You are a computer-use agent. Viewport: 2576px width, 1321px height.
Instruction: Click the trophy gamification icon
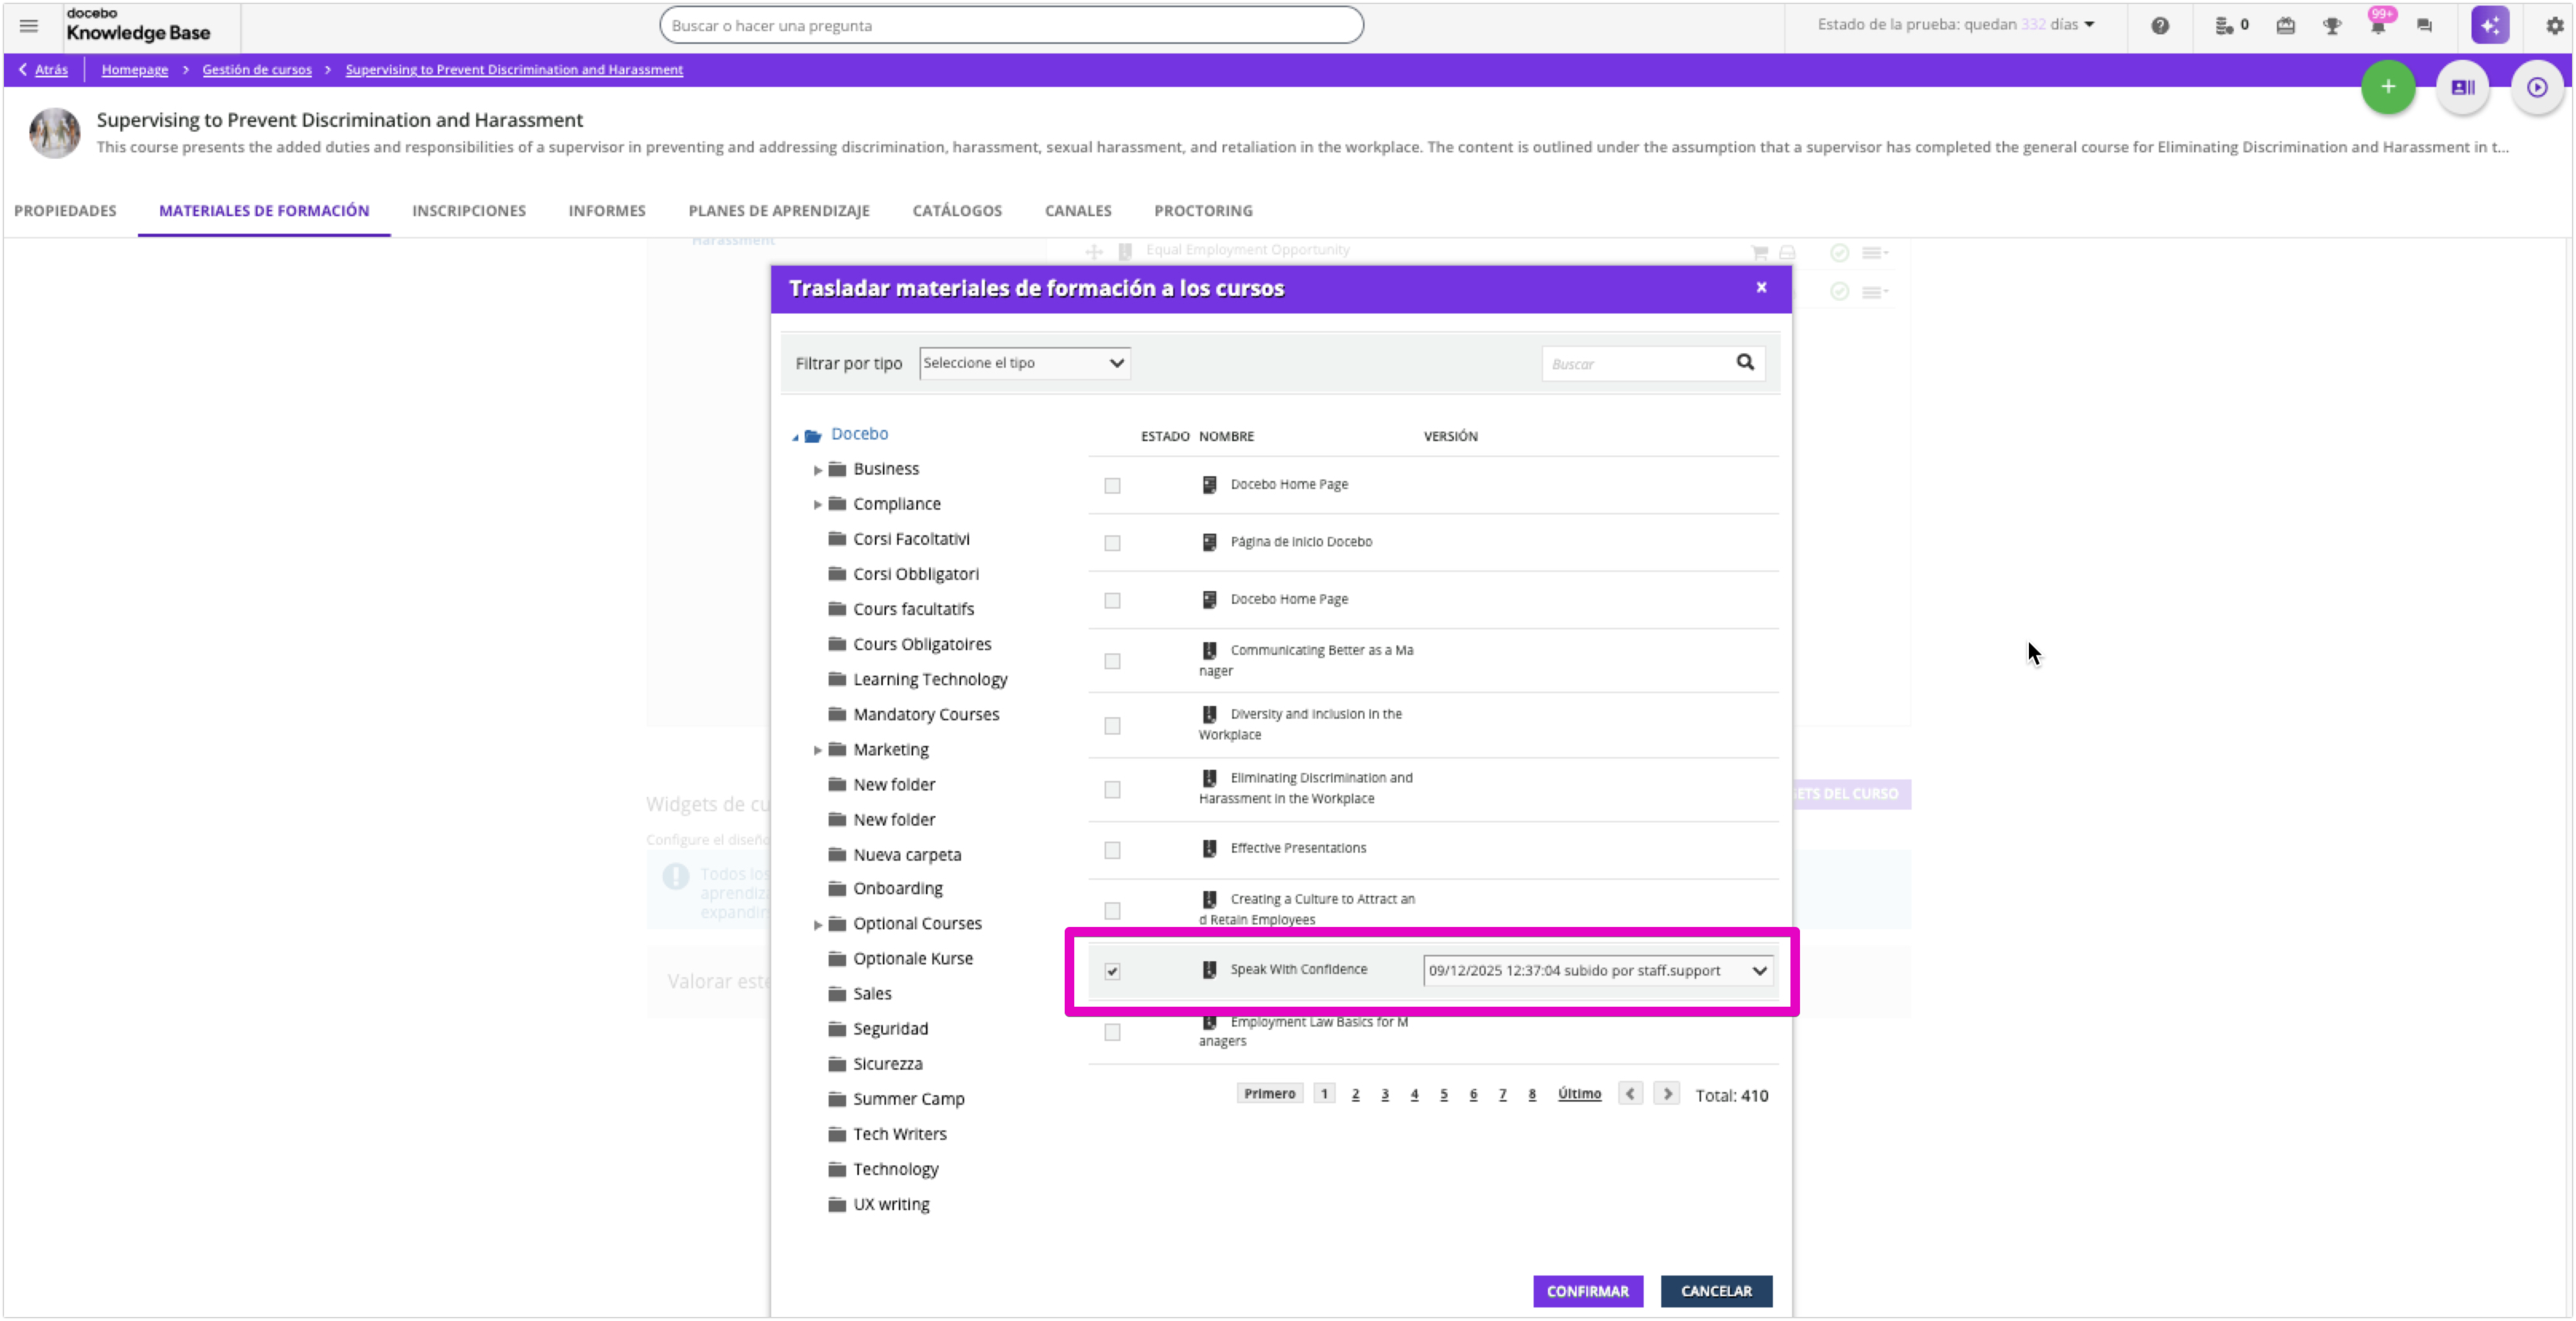[2332, 26]
